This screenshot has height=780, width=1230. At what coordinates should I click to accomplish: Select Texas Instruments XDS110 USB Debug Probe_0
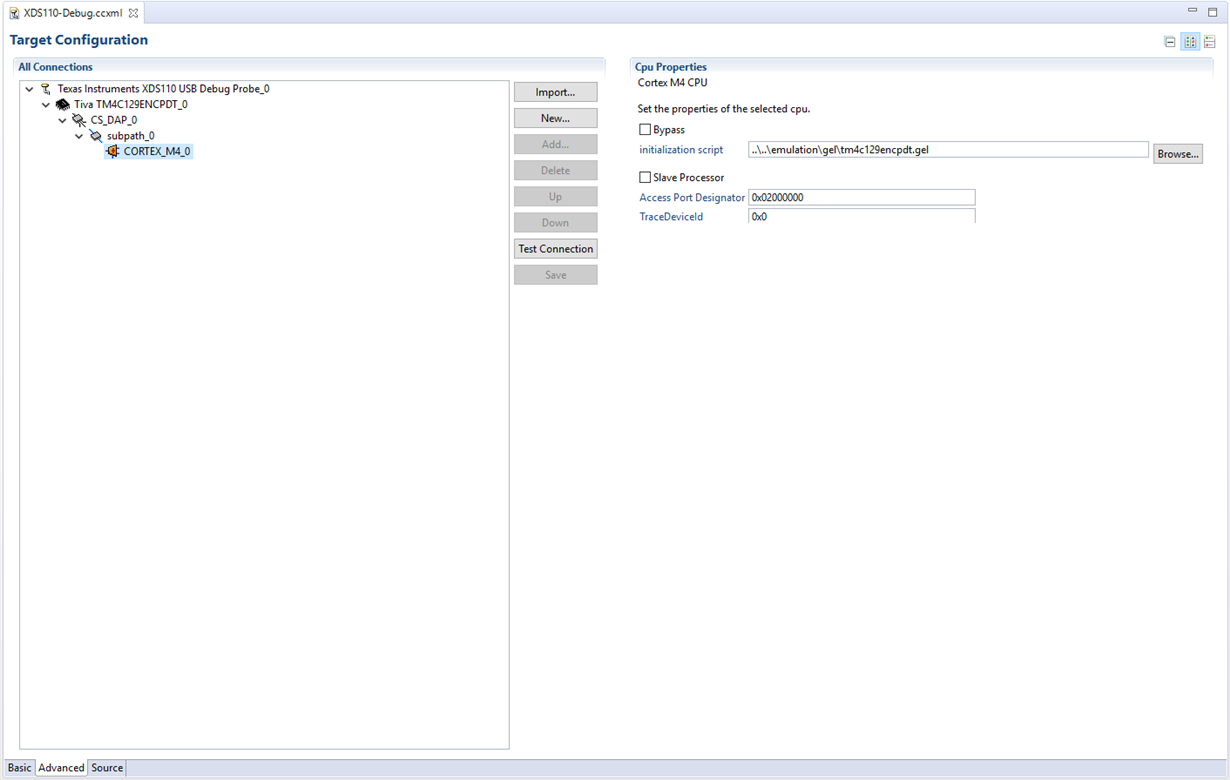[163, 89]
